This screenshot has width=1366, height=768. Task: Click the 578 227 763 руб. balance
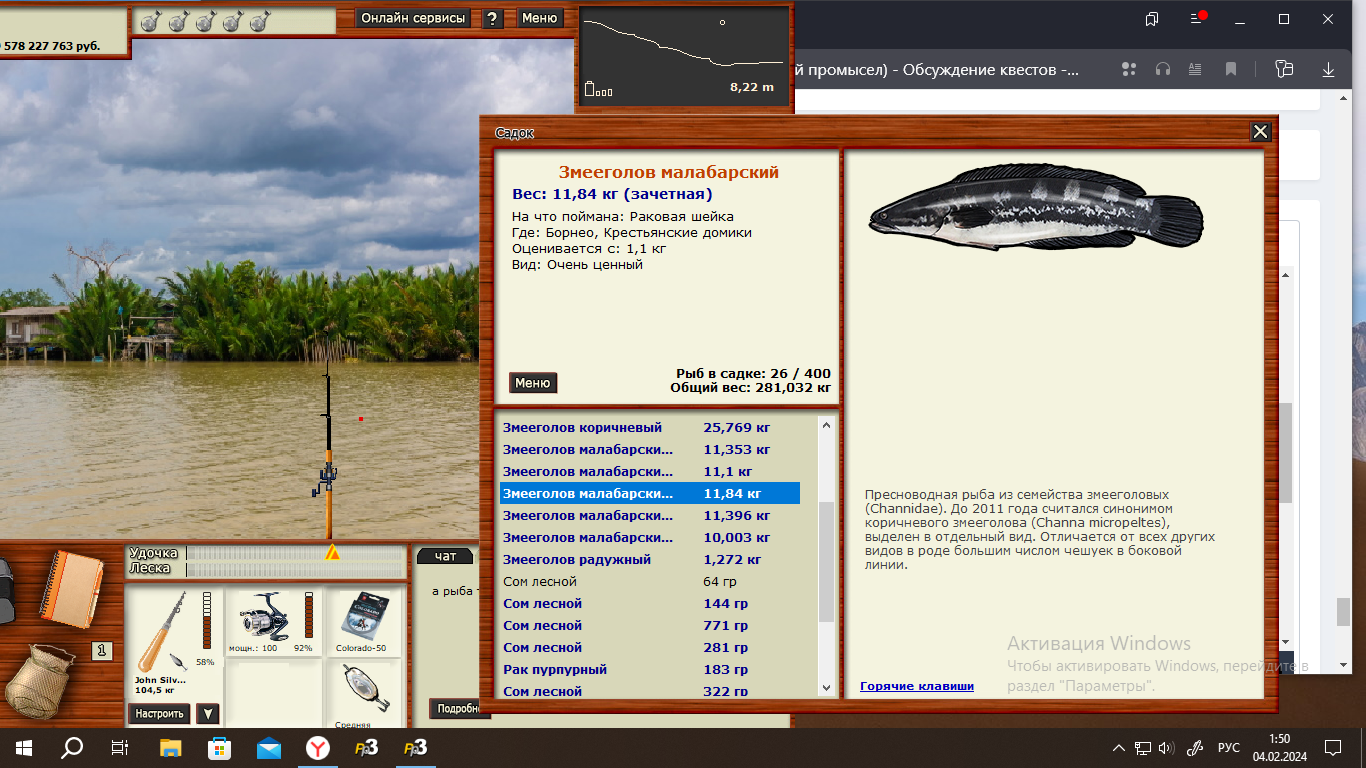52,45
